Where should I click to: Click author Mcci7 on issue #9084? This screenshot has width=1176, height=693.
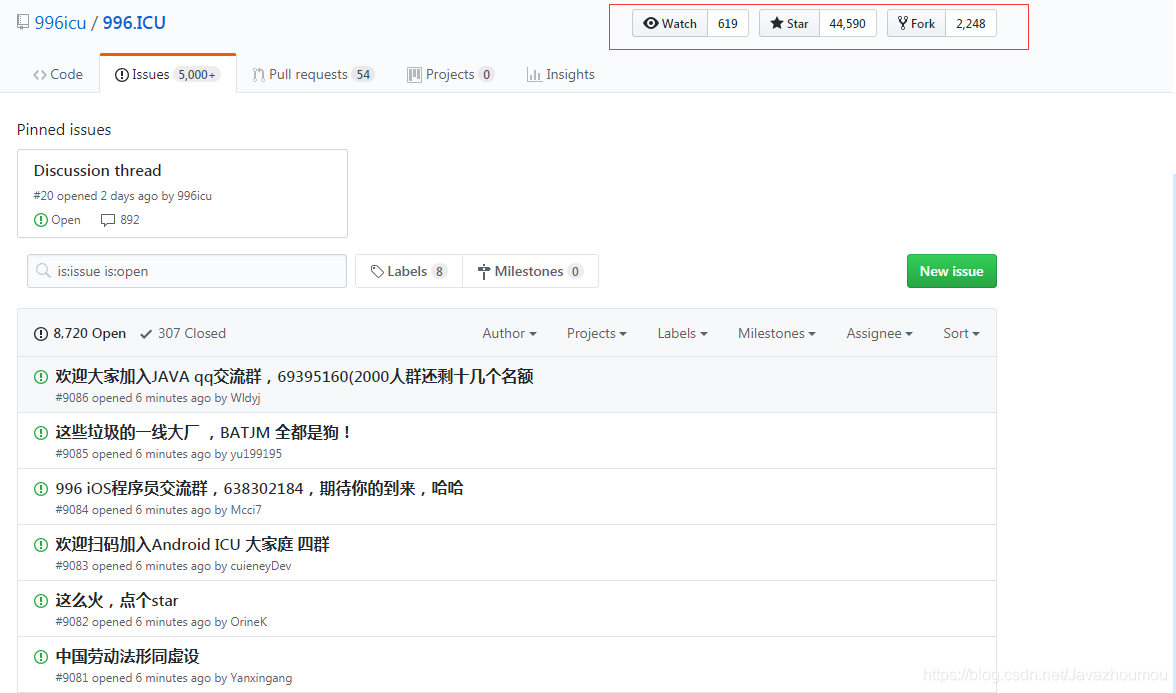246,510
